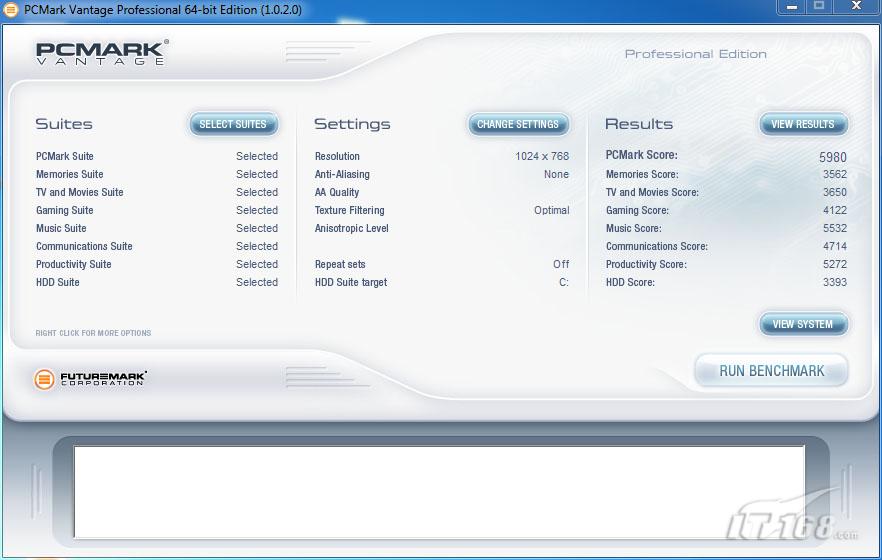
Task: Maximize the PCMark Vantage window
Action: click(x=819, y=7)
